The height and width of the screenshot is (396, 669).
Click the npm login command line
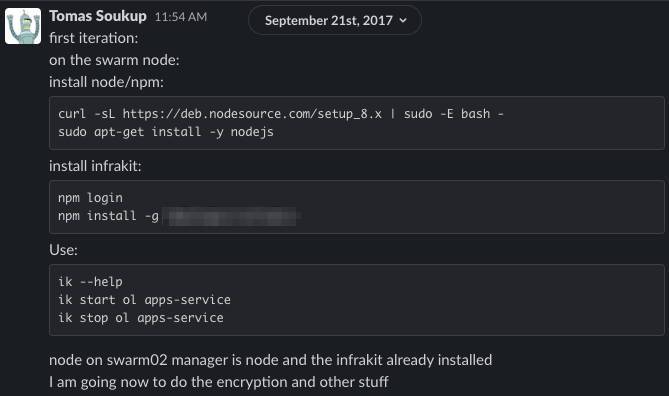(90, 198)
